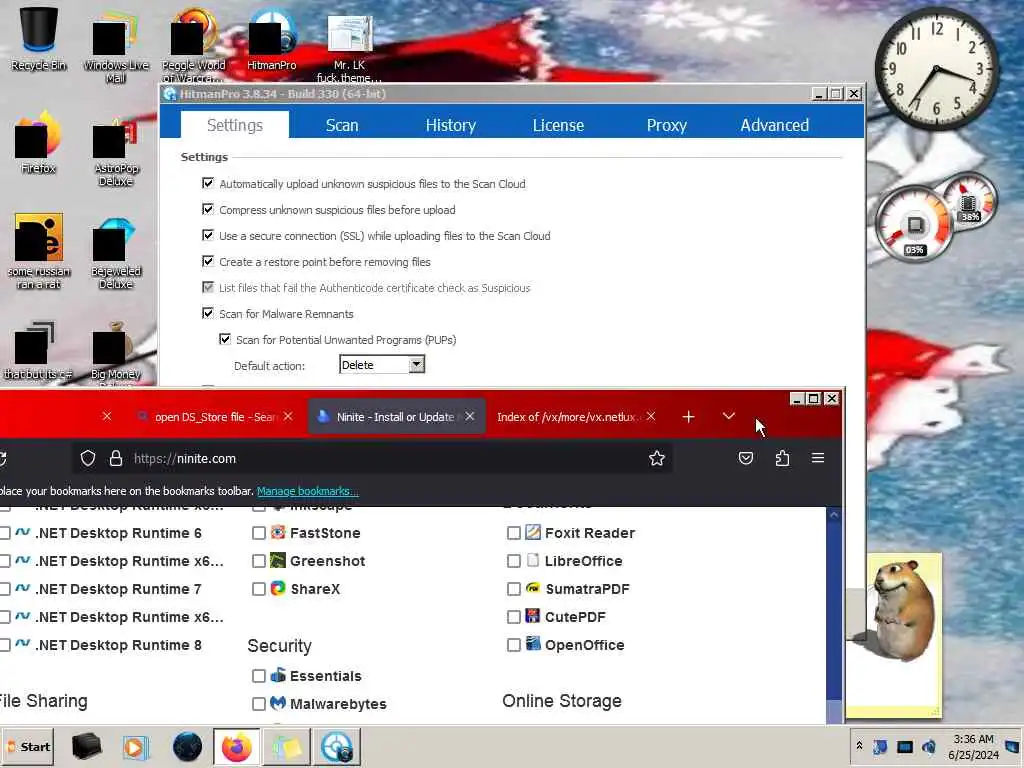The height and width of the screenshot is (768, 1024).
Task: Click the Firefox taskbar button
Action: pos(236,747)
